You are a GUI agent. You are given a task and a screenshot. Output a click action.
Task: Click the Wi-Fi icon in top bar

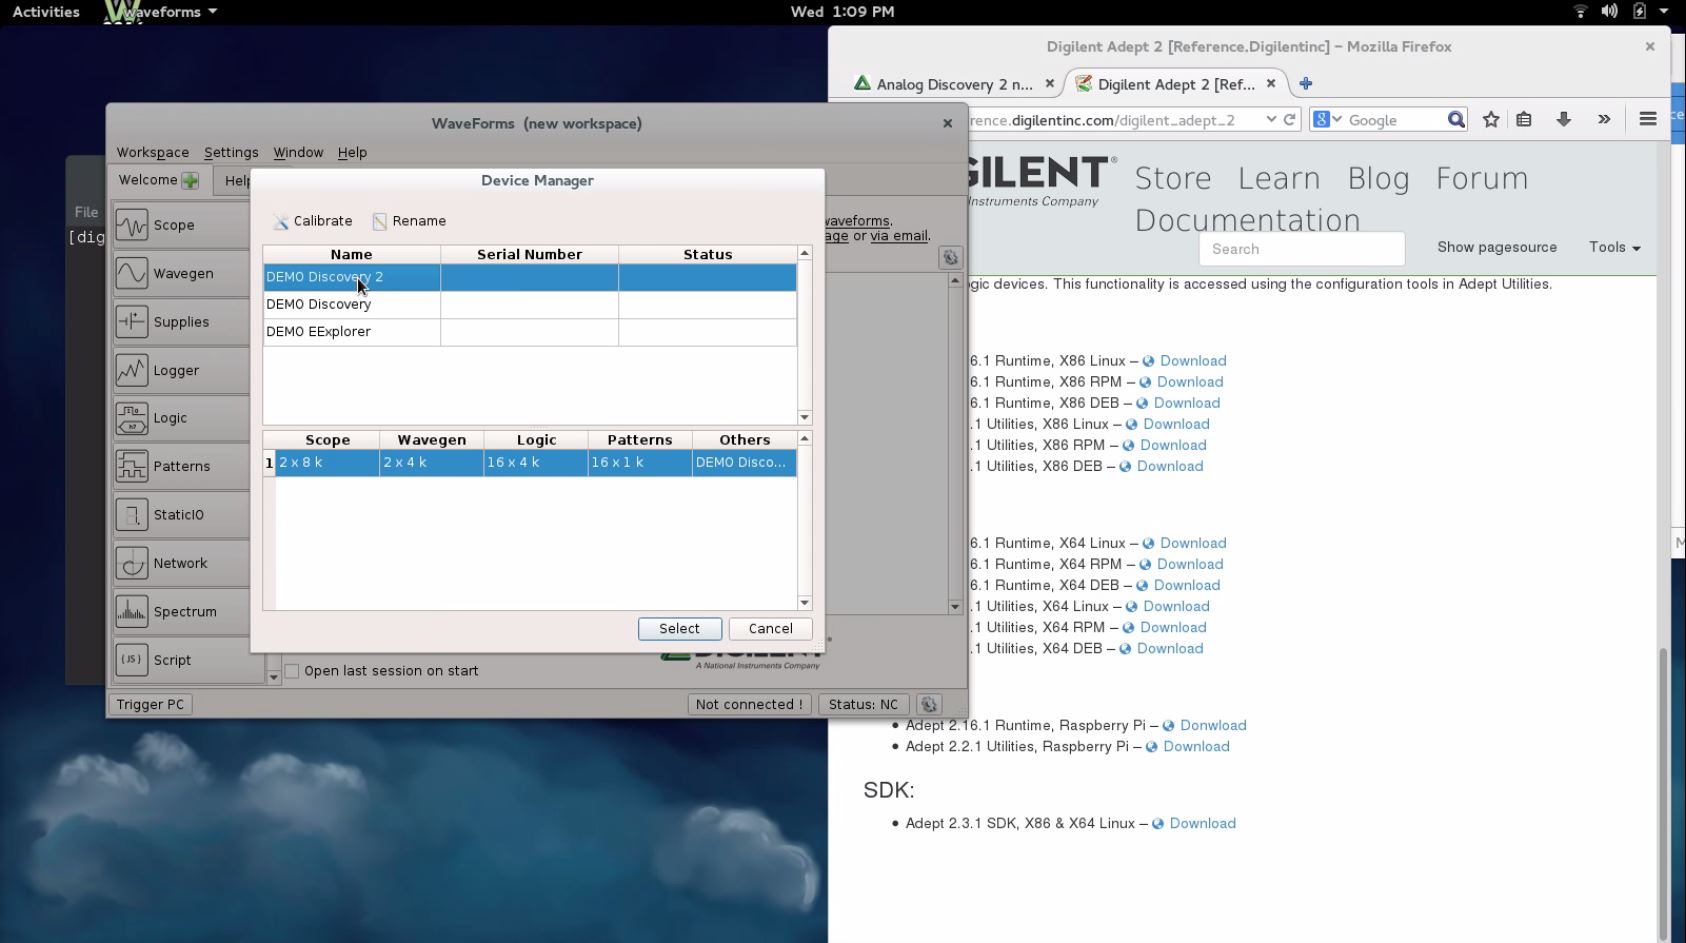tap(1580, 11)
